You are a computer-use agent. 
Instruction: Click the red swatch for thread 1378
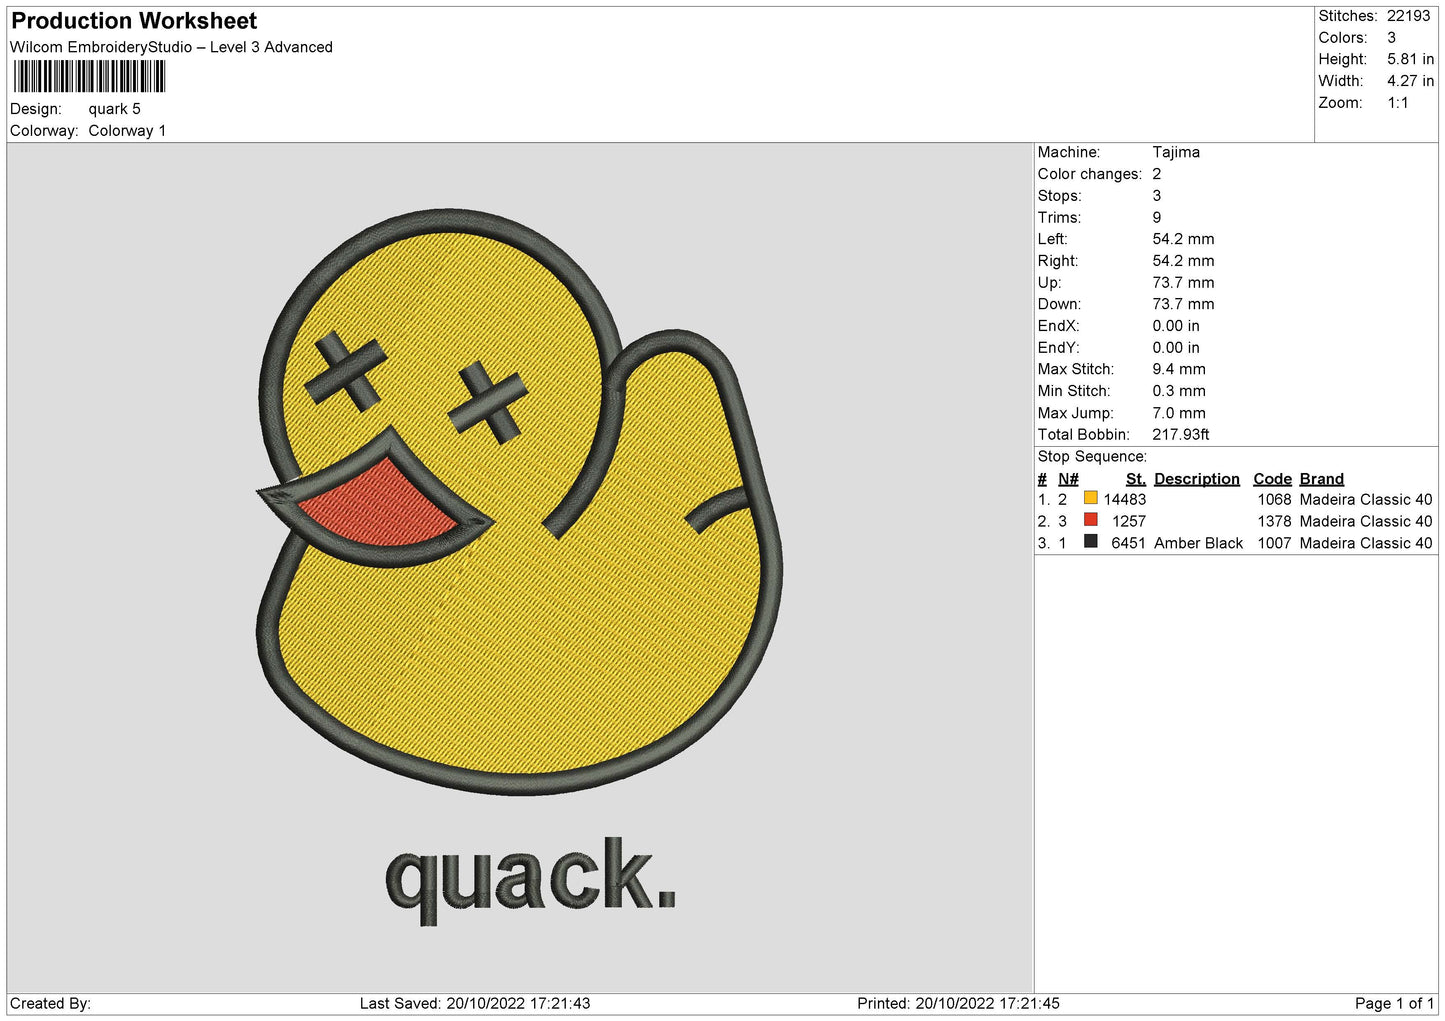(x=1090, y=520)
